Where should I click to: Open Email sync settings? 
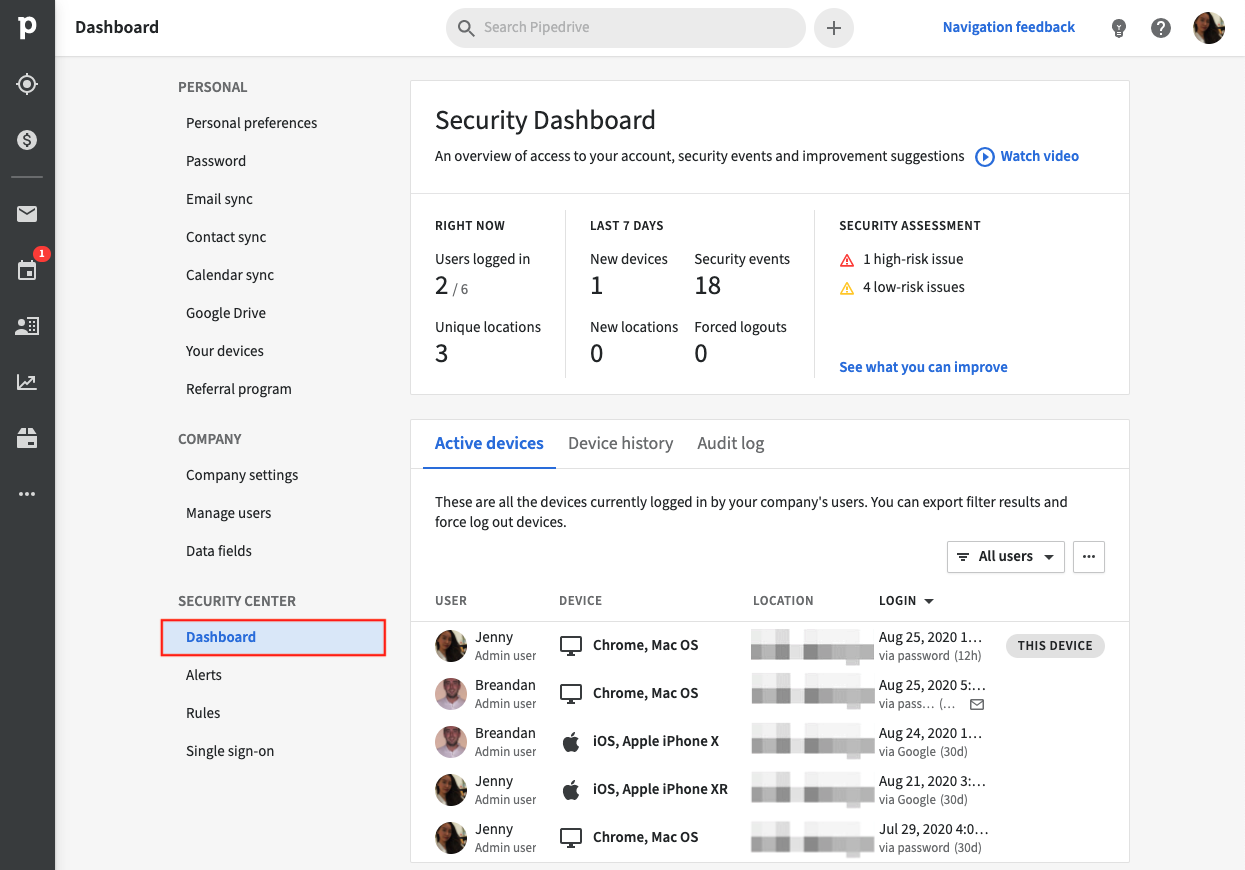point(219,199)
